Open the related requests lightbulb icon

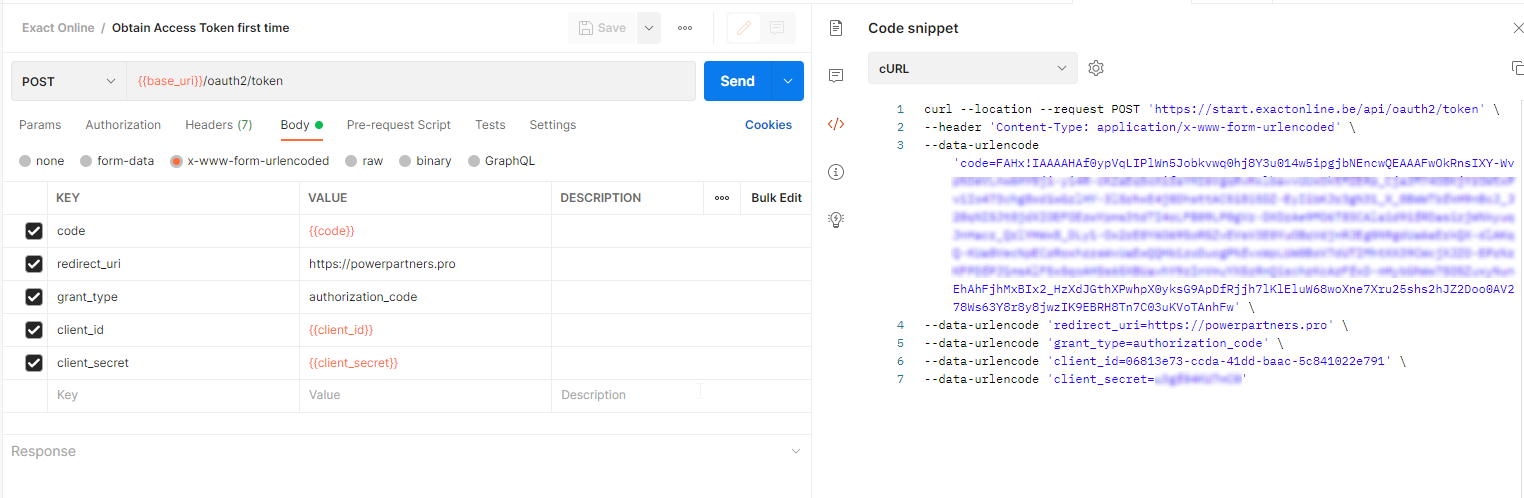pyautogui.click(x=837, y=220)
